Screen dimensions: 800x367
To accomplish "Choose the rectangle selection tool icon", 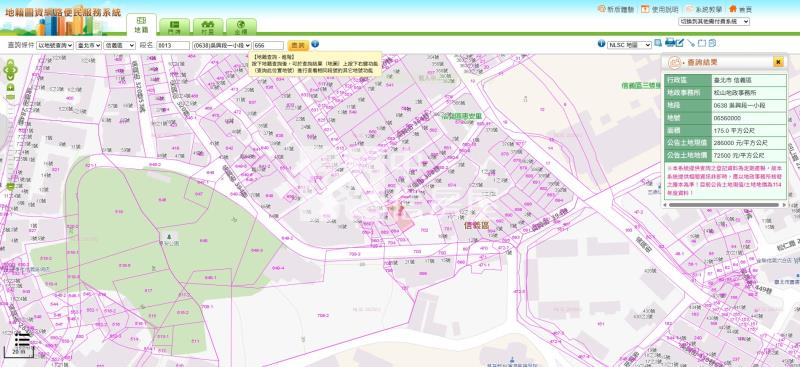I will pos(702,43).
